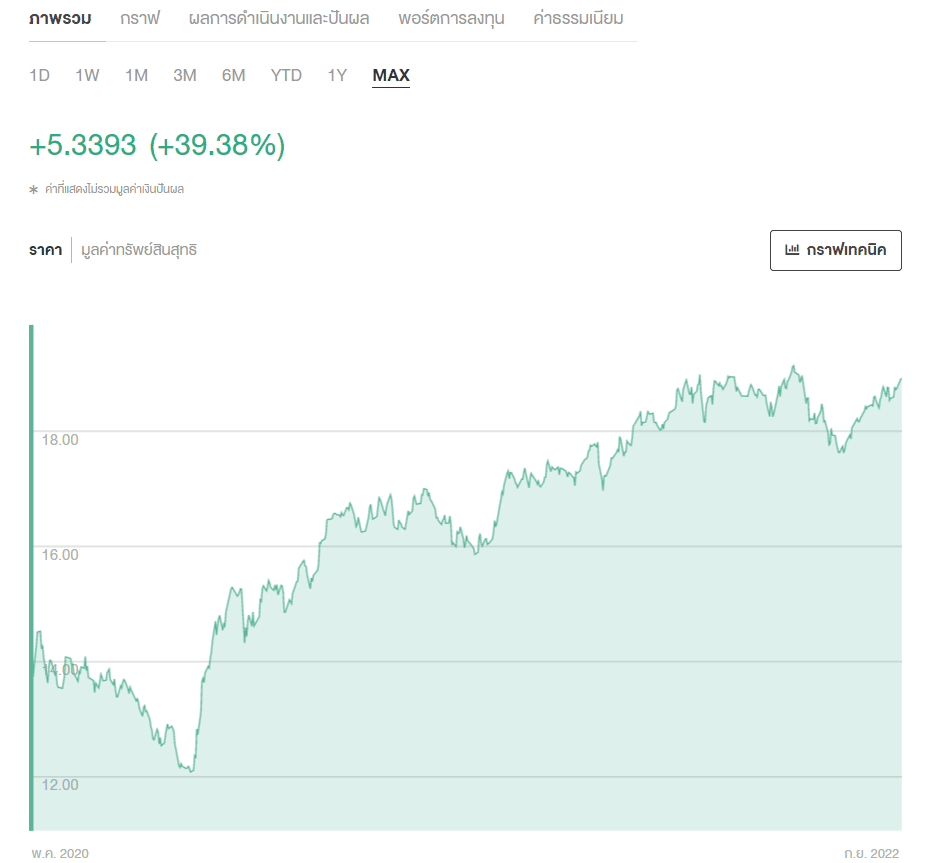
Task: Click the พ.ค. 2020 start date label
Action: (60, 853)
